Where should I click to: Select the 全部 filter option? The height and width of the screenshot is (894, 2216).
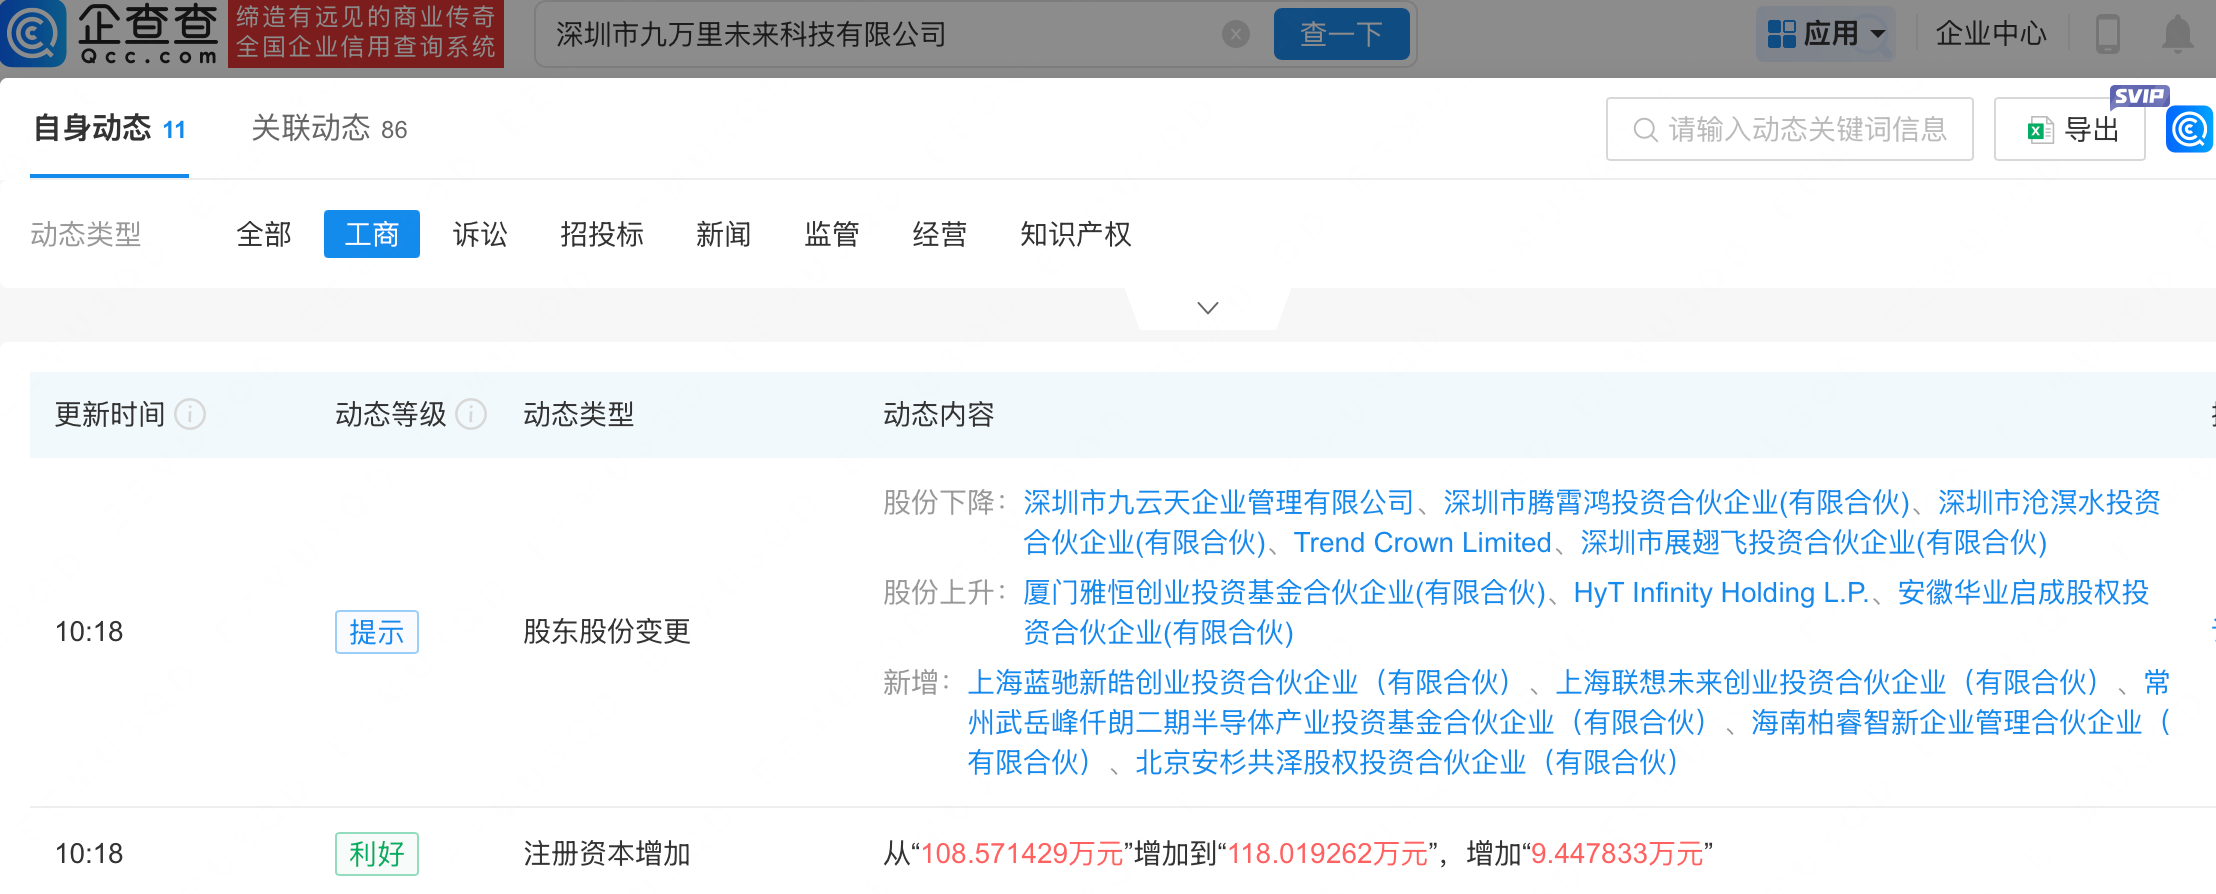click(264, 234)
